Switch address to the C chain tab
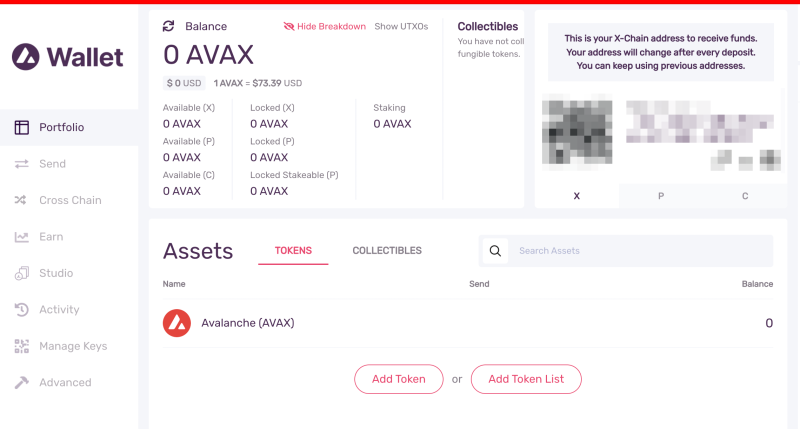 745,196
